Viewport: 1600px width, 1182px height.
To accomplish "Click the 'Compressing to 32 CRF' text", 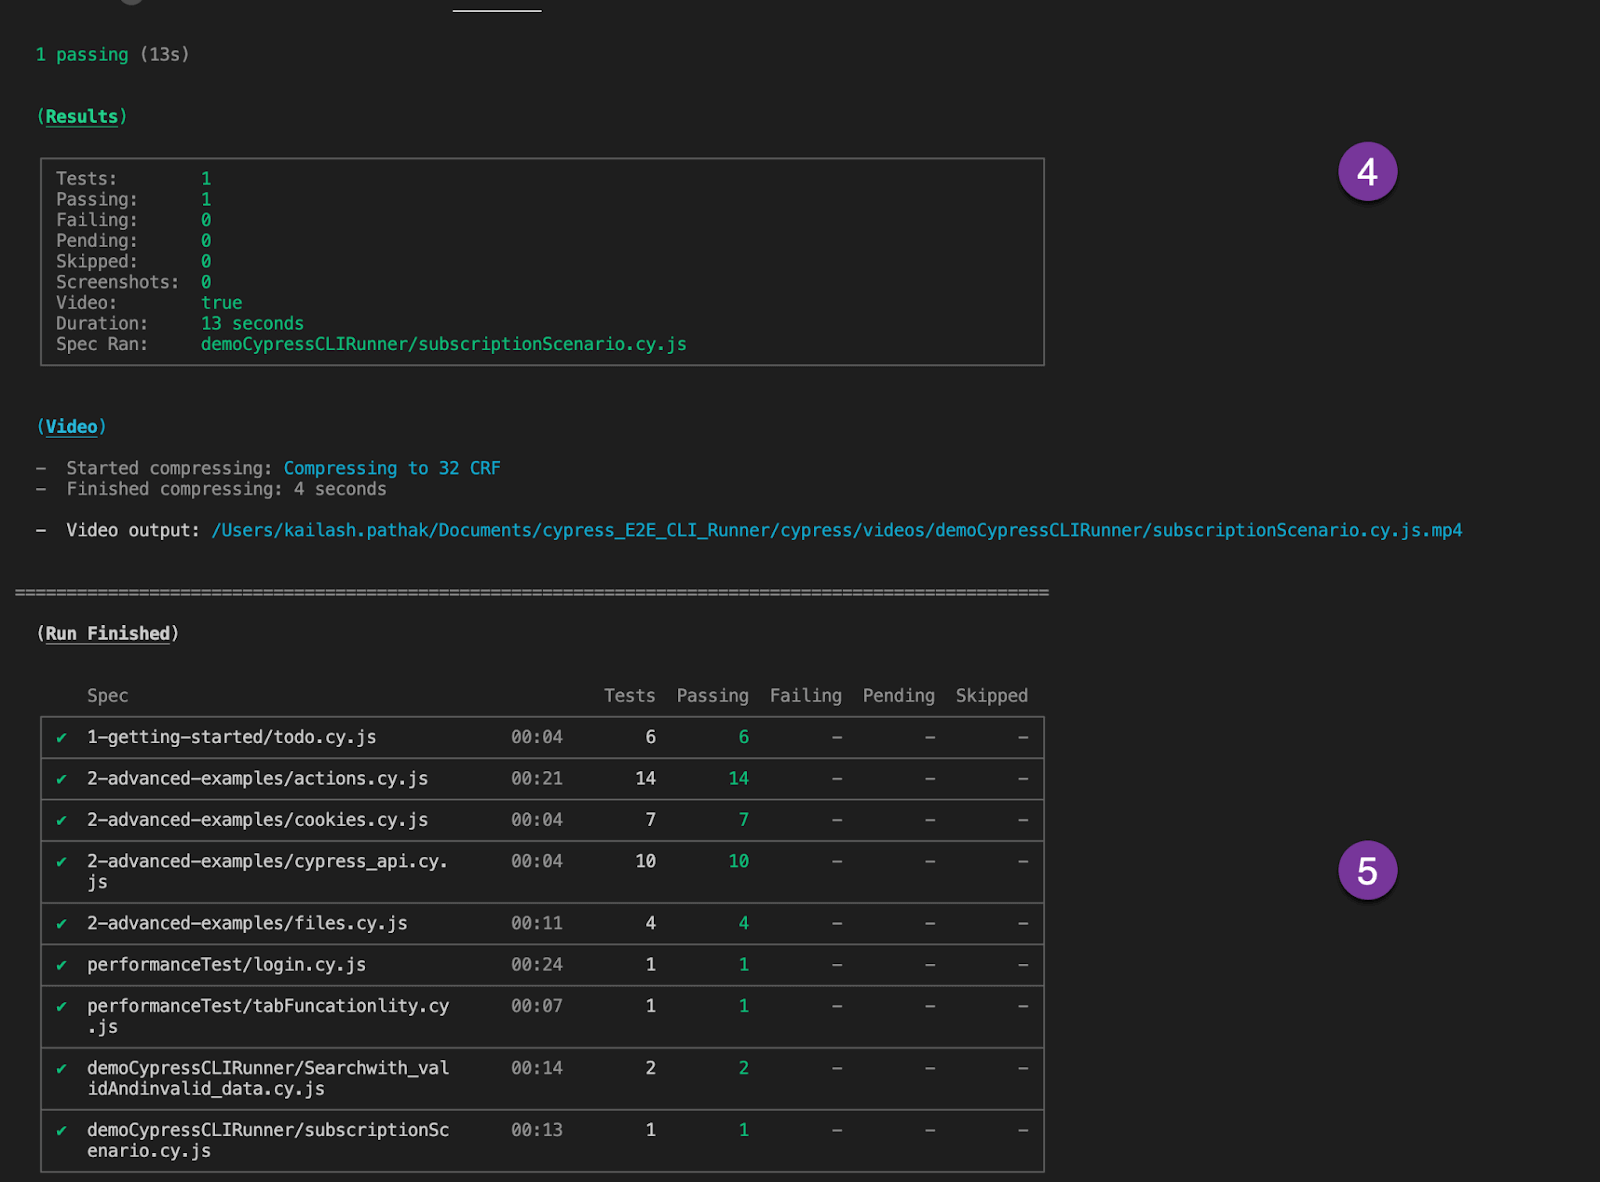I will click(392, 468).
